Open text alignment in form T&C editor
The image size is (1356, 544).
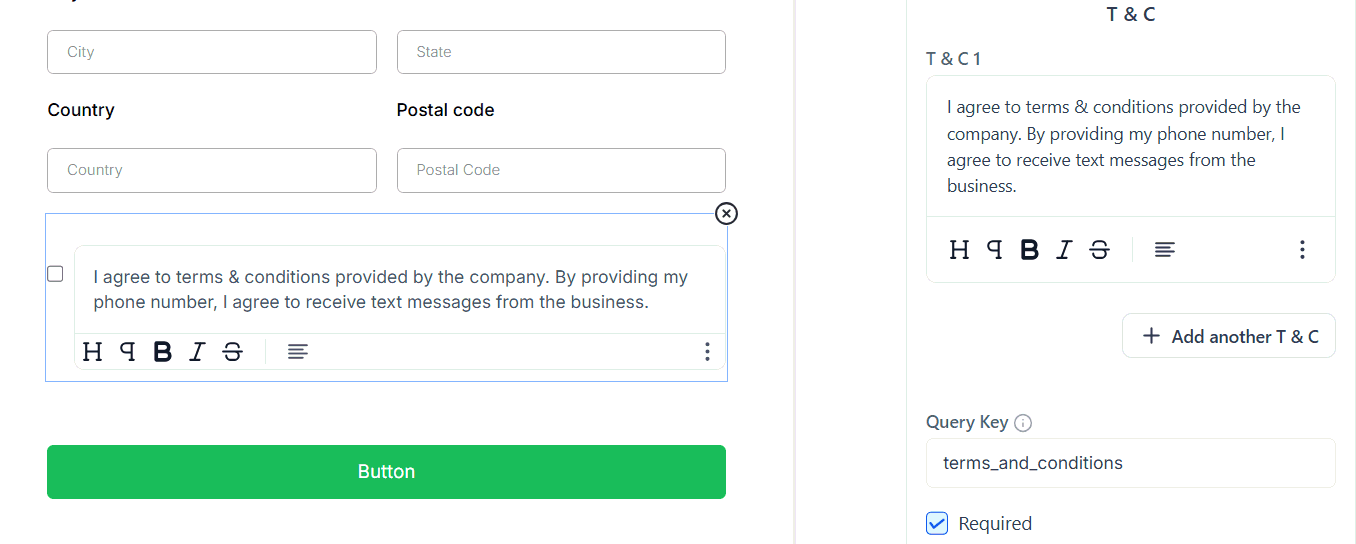[297, 351]
